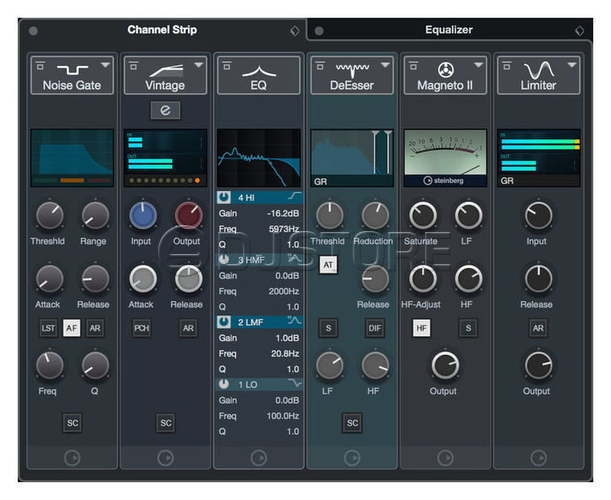Click the Channel Strip preset diamond icon
Viewport: 611px width, 500px height.
pyautogui.click(x=295, y=30)
